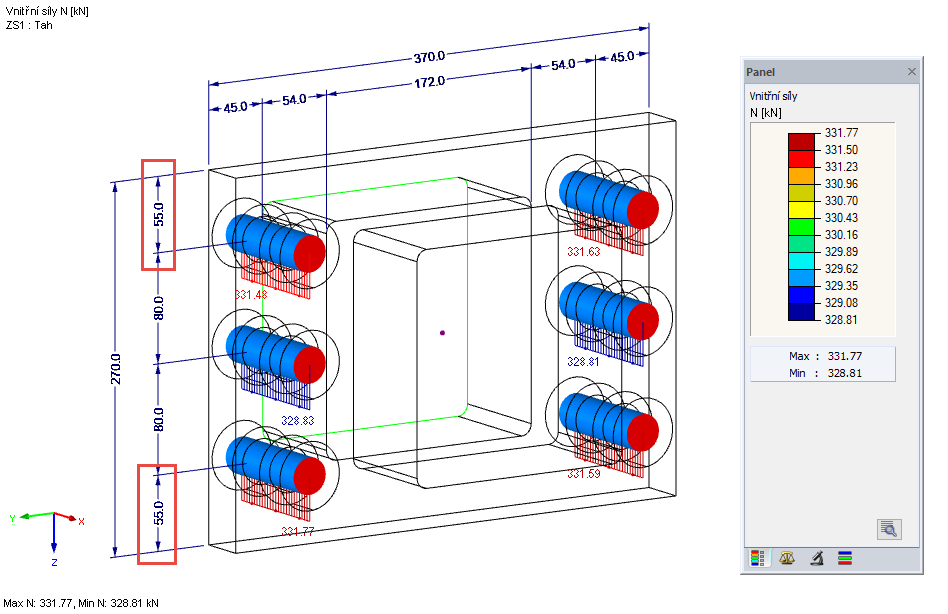The width and height of the screenshot is (948, 614).
Task: Click the Panel title bar text
Action: point(760,72)
